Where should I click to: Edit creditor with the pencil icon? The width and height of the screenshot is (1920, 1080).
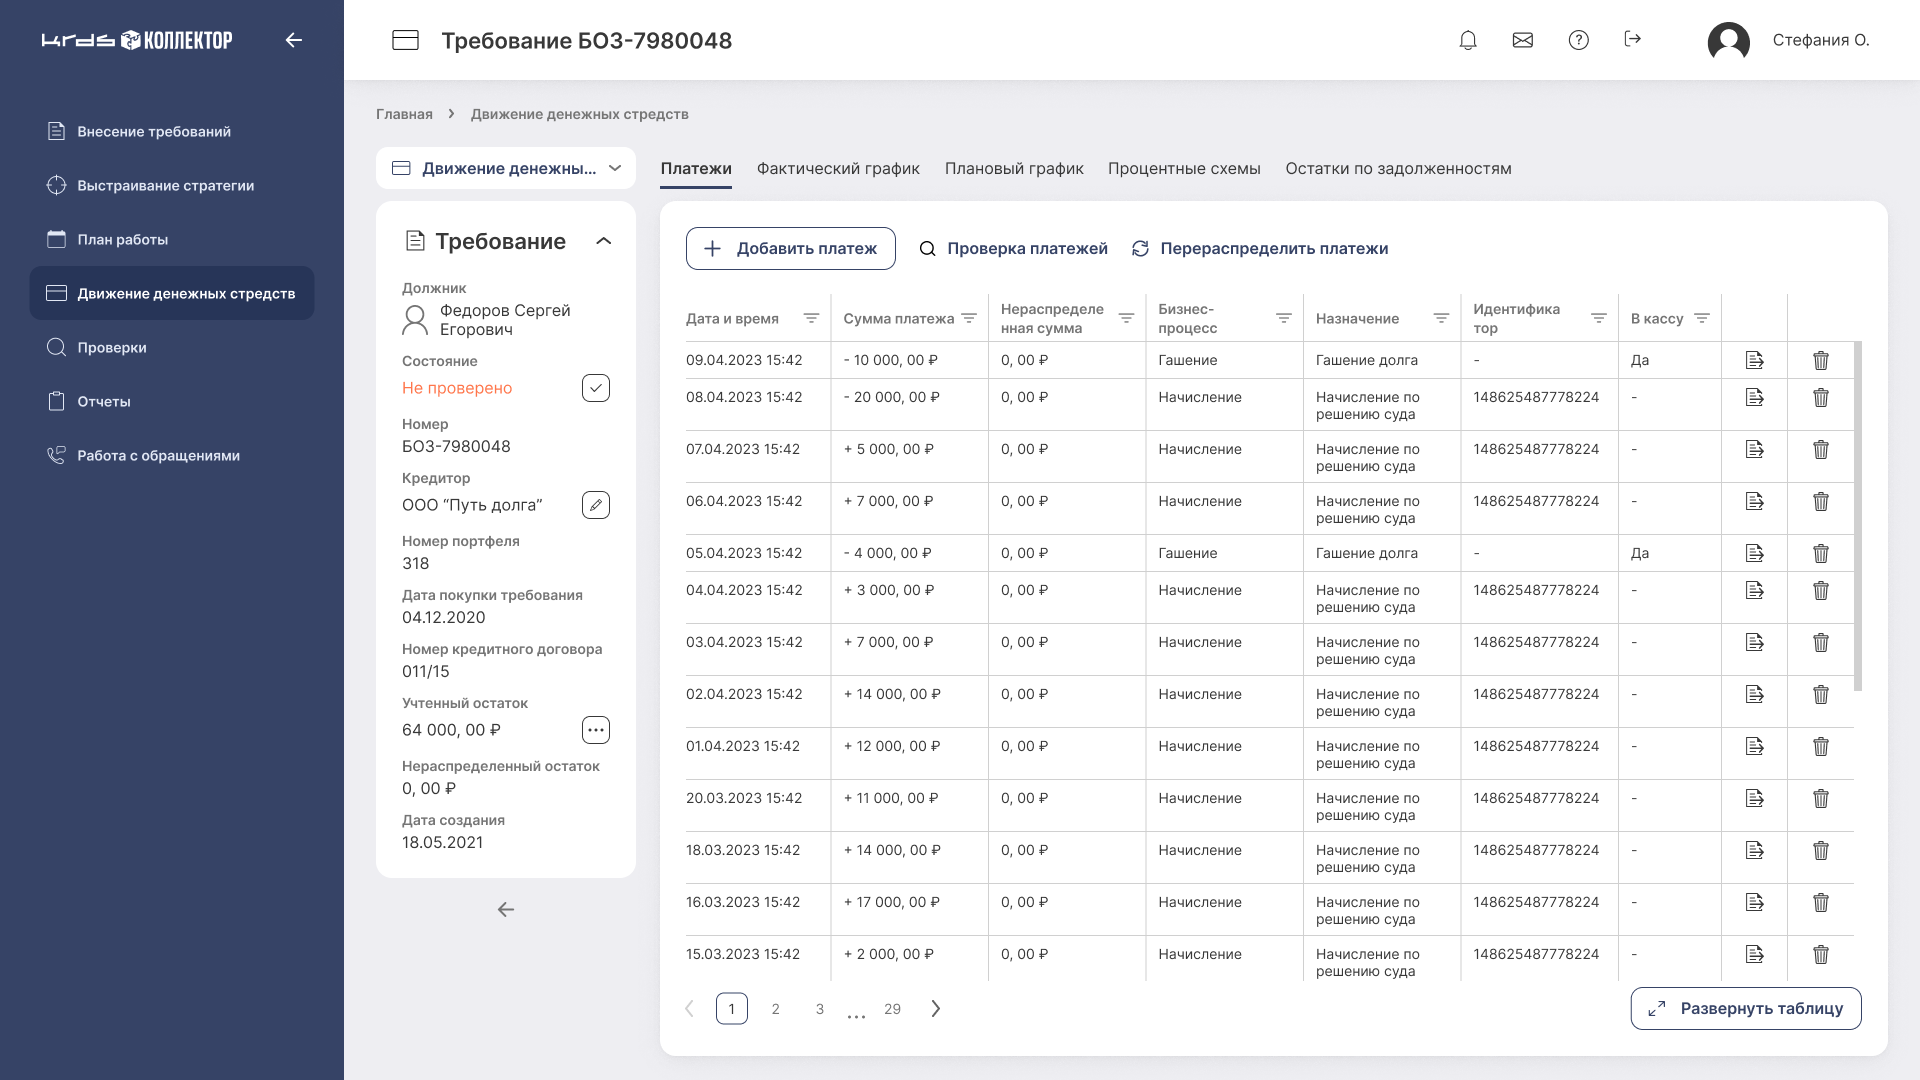[596, 505]
